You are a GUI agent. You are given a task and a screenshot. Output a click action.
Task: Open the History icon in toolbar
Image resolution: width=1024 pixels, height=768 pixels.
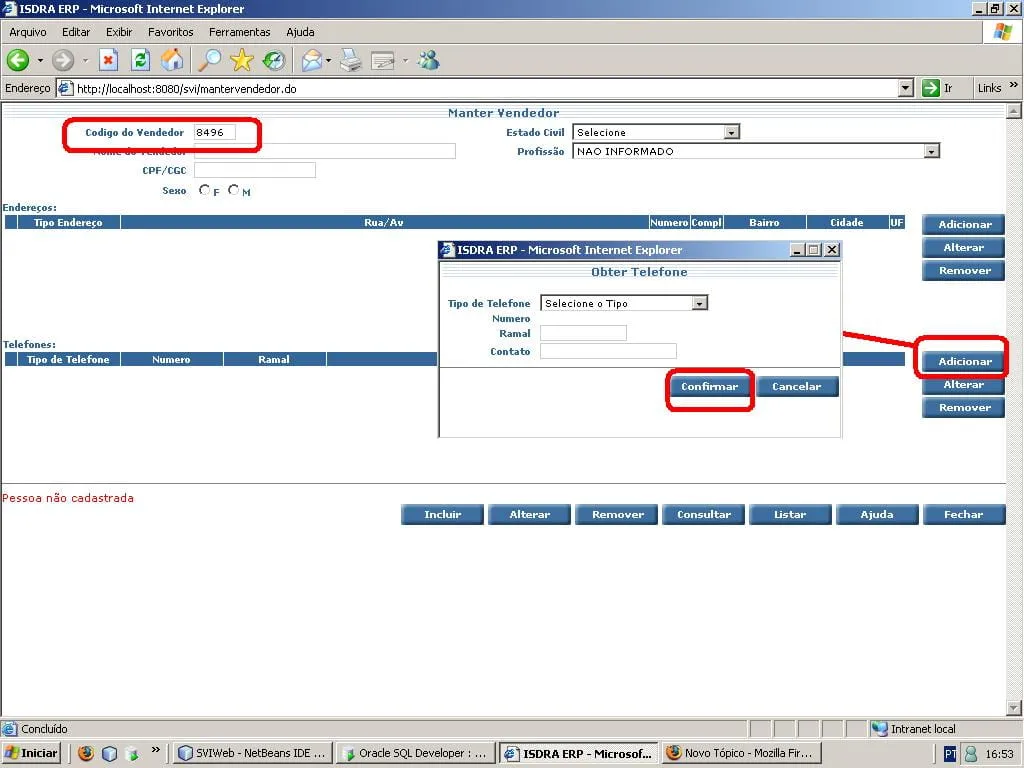point(274,61)
